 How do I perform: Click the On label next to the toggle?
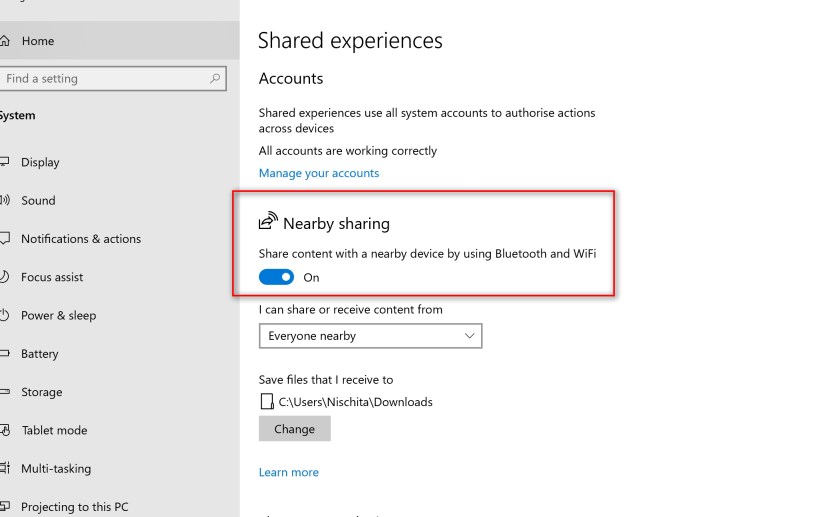[311, 278]
